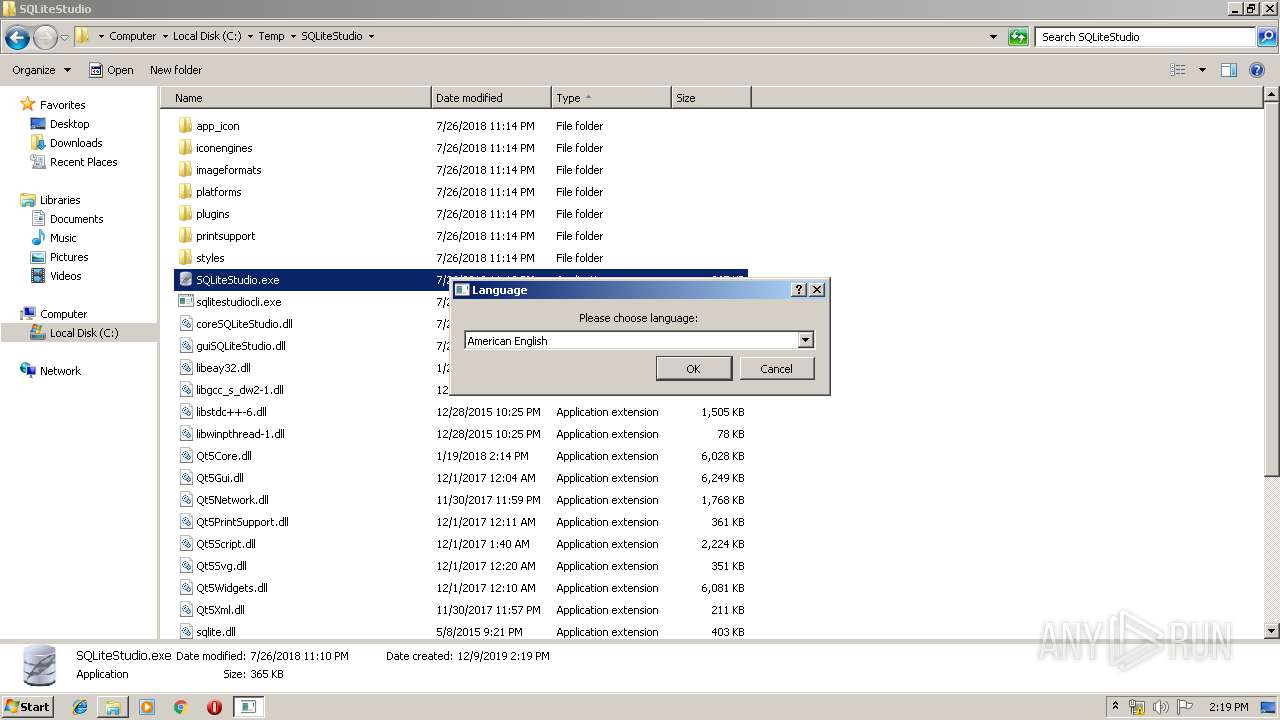1280x720 pixels.
Task: Cancel the Language dialog
Action: (777, 369)
